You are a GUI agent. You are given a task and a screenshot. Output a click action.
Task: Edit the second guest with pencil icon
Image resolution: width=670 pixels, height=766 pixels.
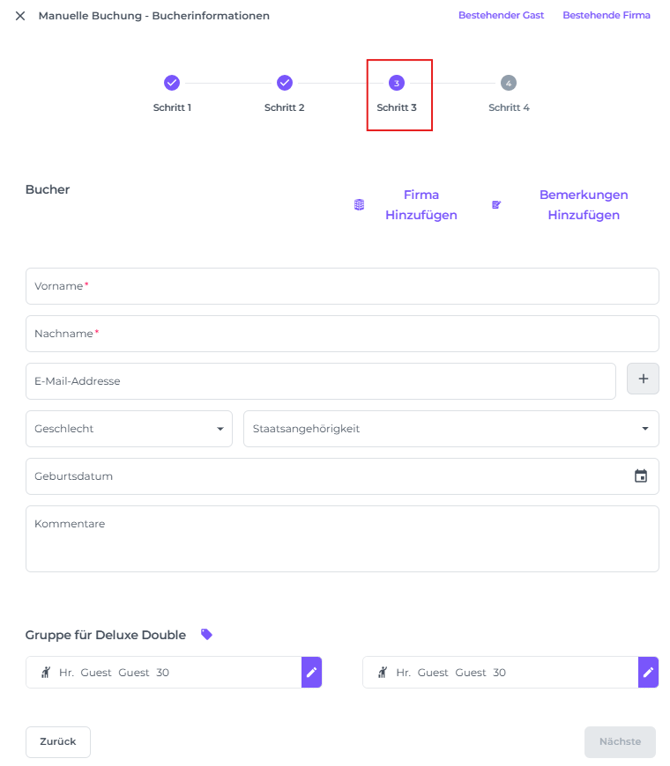pos(649,672)
